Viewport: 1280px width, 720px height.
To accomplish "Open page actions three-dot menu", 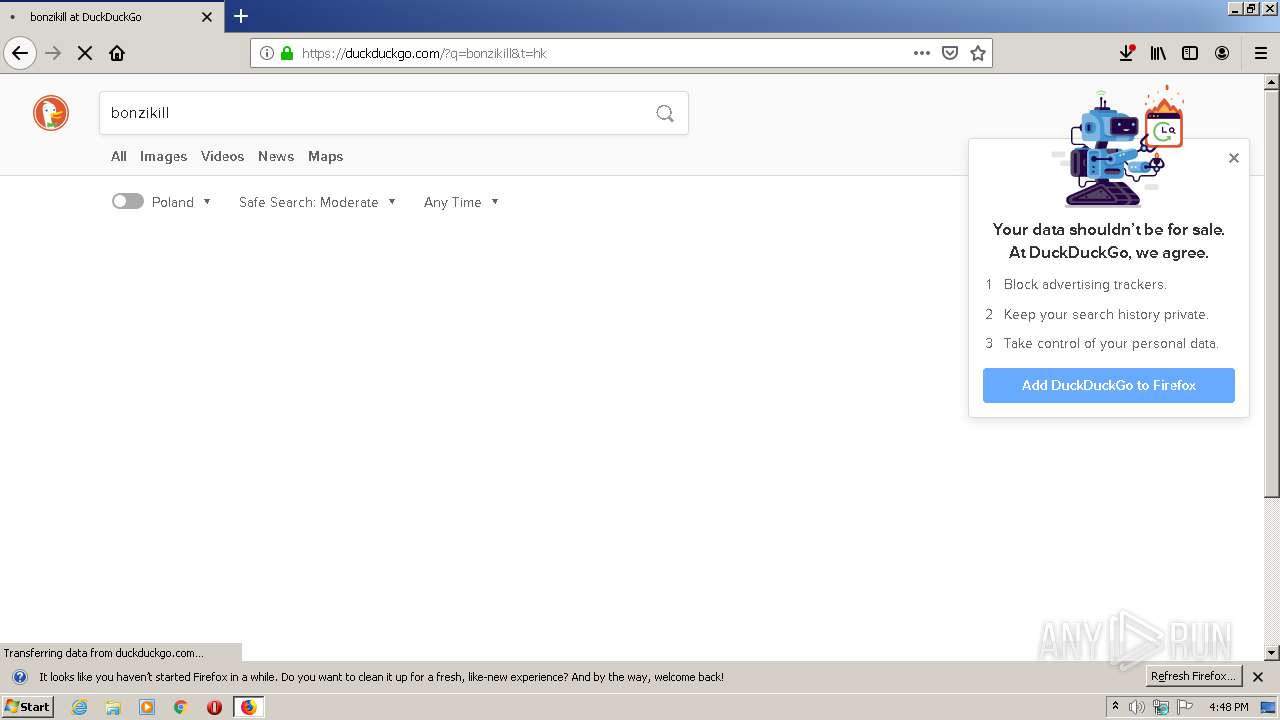I will pos(922,53).
